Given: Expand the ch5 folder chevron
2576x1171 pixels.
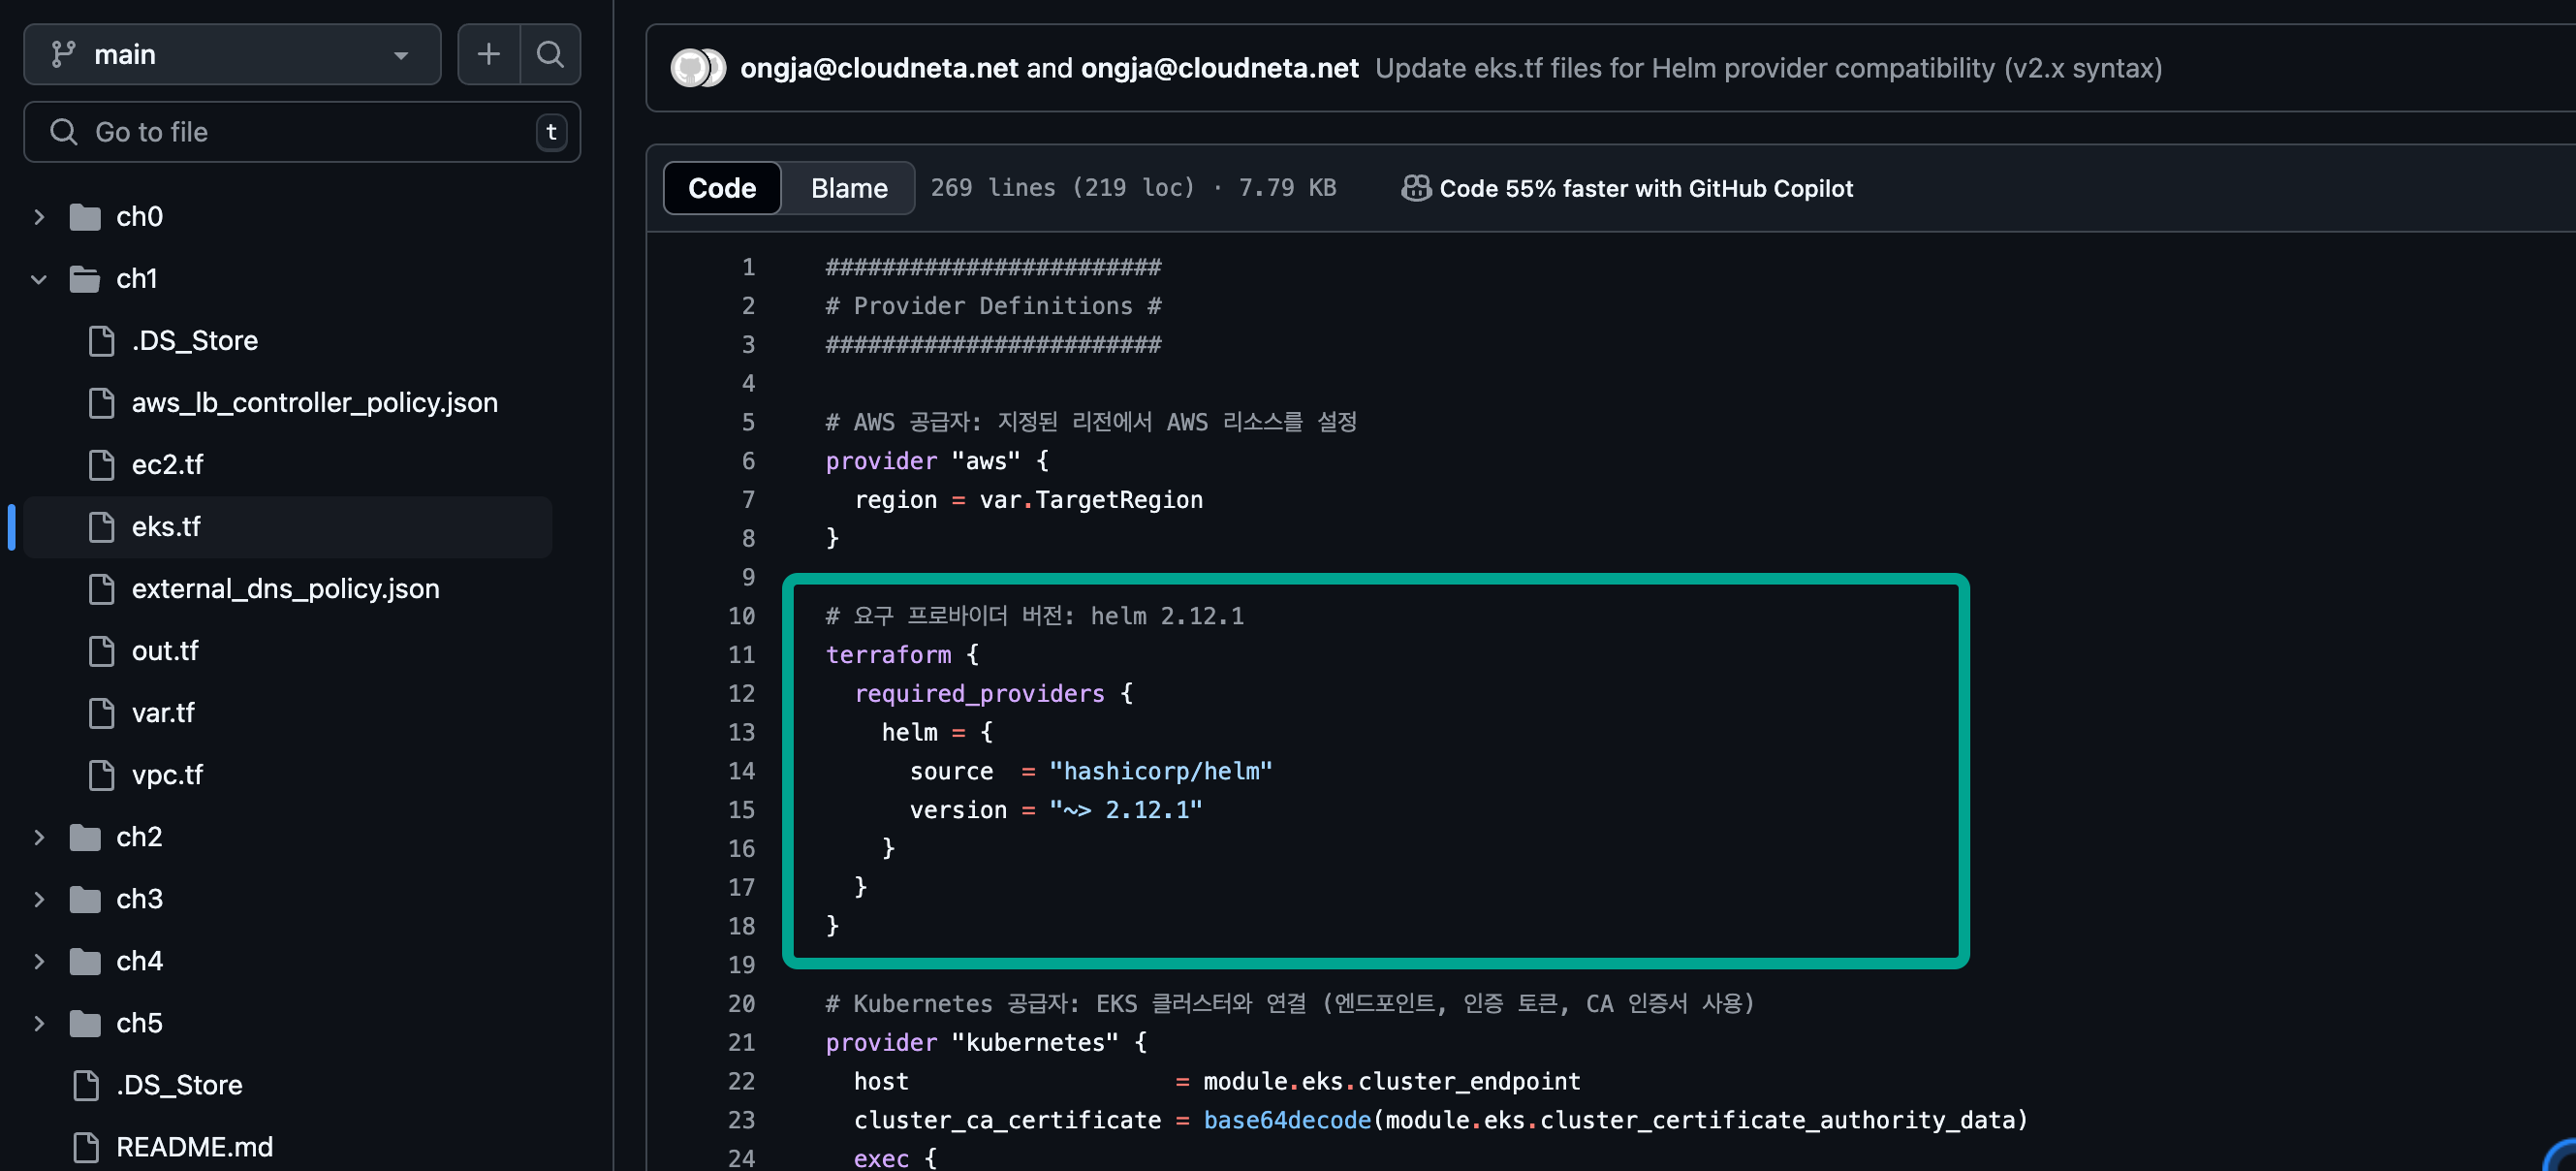Looking at the screenshot, I should click(39, 1023).
